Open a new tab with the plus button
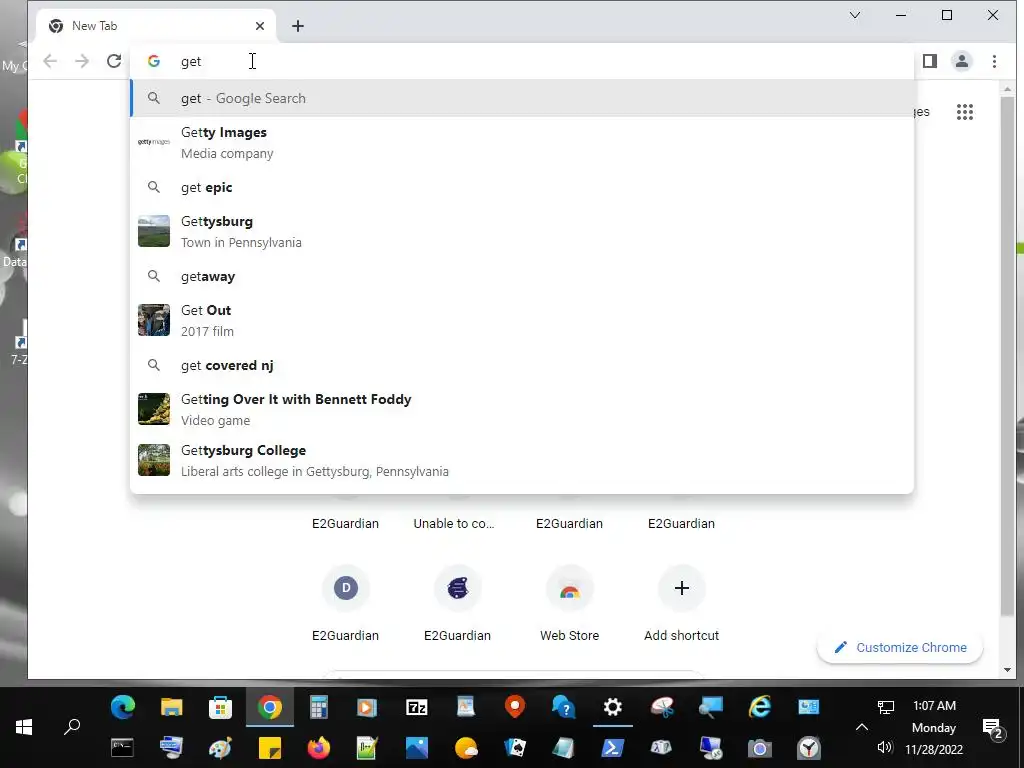The image size is (1024, 768). [298, 26]
